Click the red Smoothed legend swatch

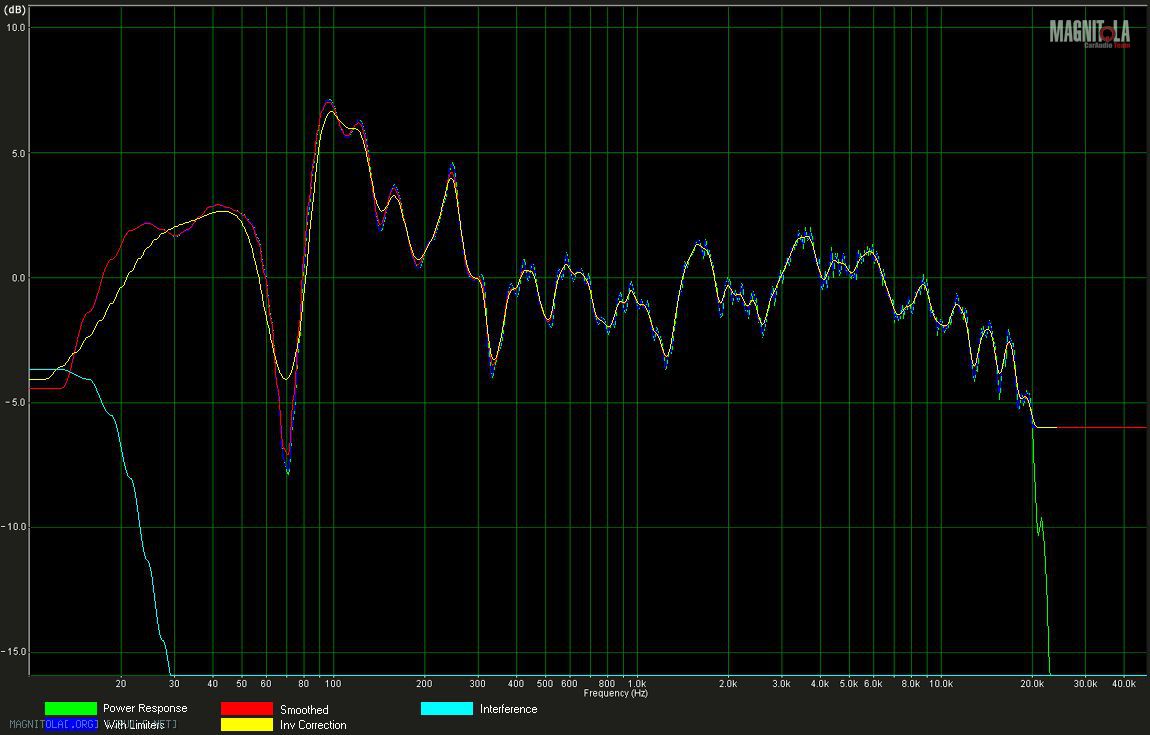click(x=246, y=709)
